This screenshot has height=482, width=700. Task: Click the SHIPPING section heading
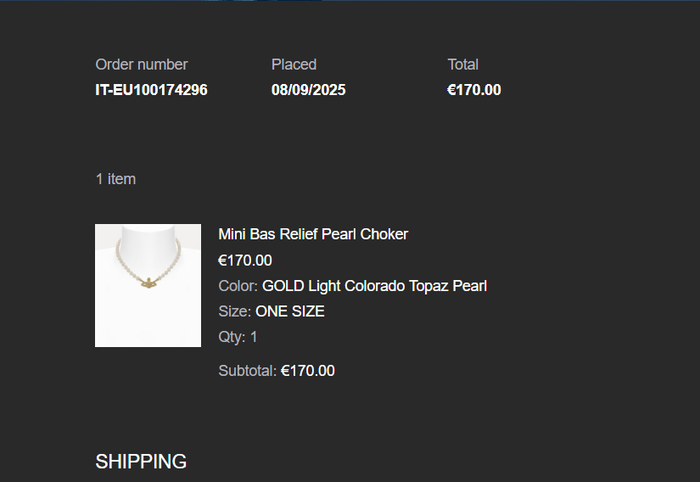pyautogui.click(x=141, y=461)
